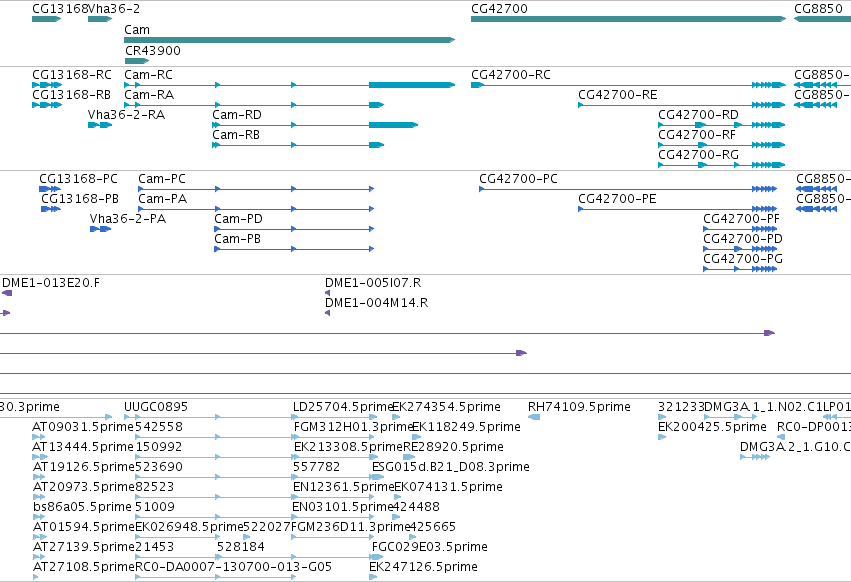The height and width of the screenshot is (582, 851).
Task: Click the AT27139.5prime EST label
Action: [x=84, y=547]
